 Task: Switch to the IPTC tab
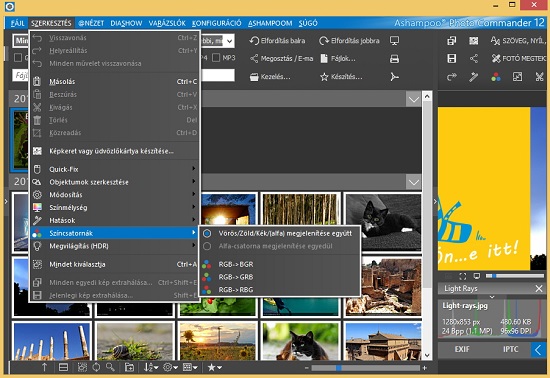coord(510,349)
